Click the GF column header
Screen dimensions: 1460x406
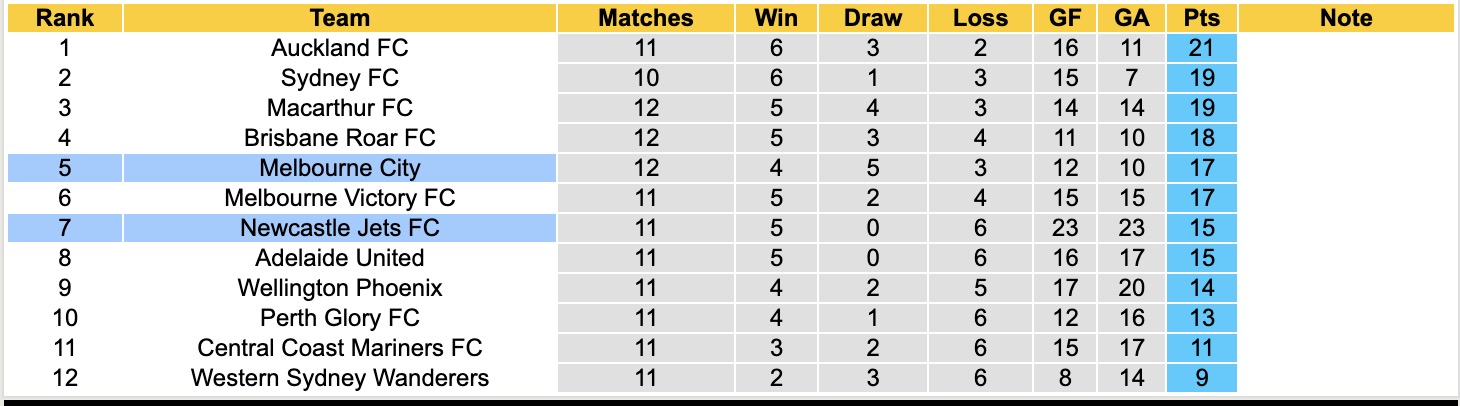pos(1064,18)
